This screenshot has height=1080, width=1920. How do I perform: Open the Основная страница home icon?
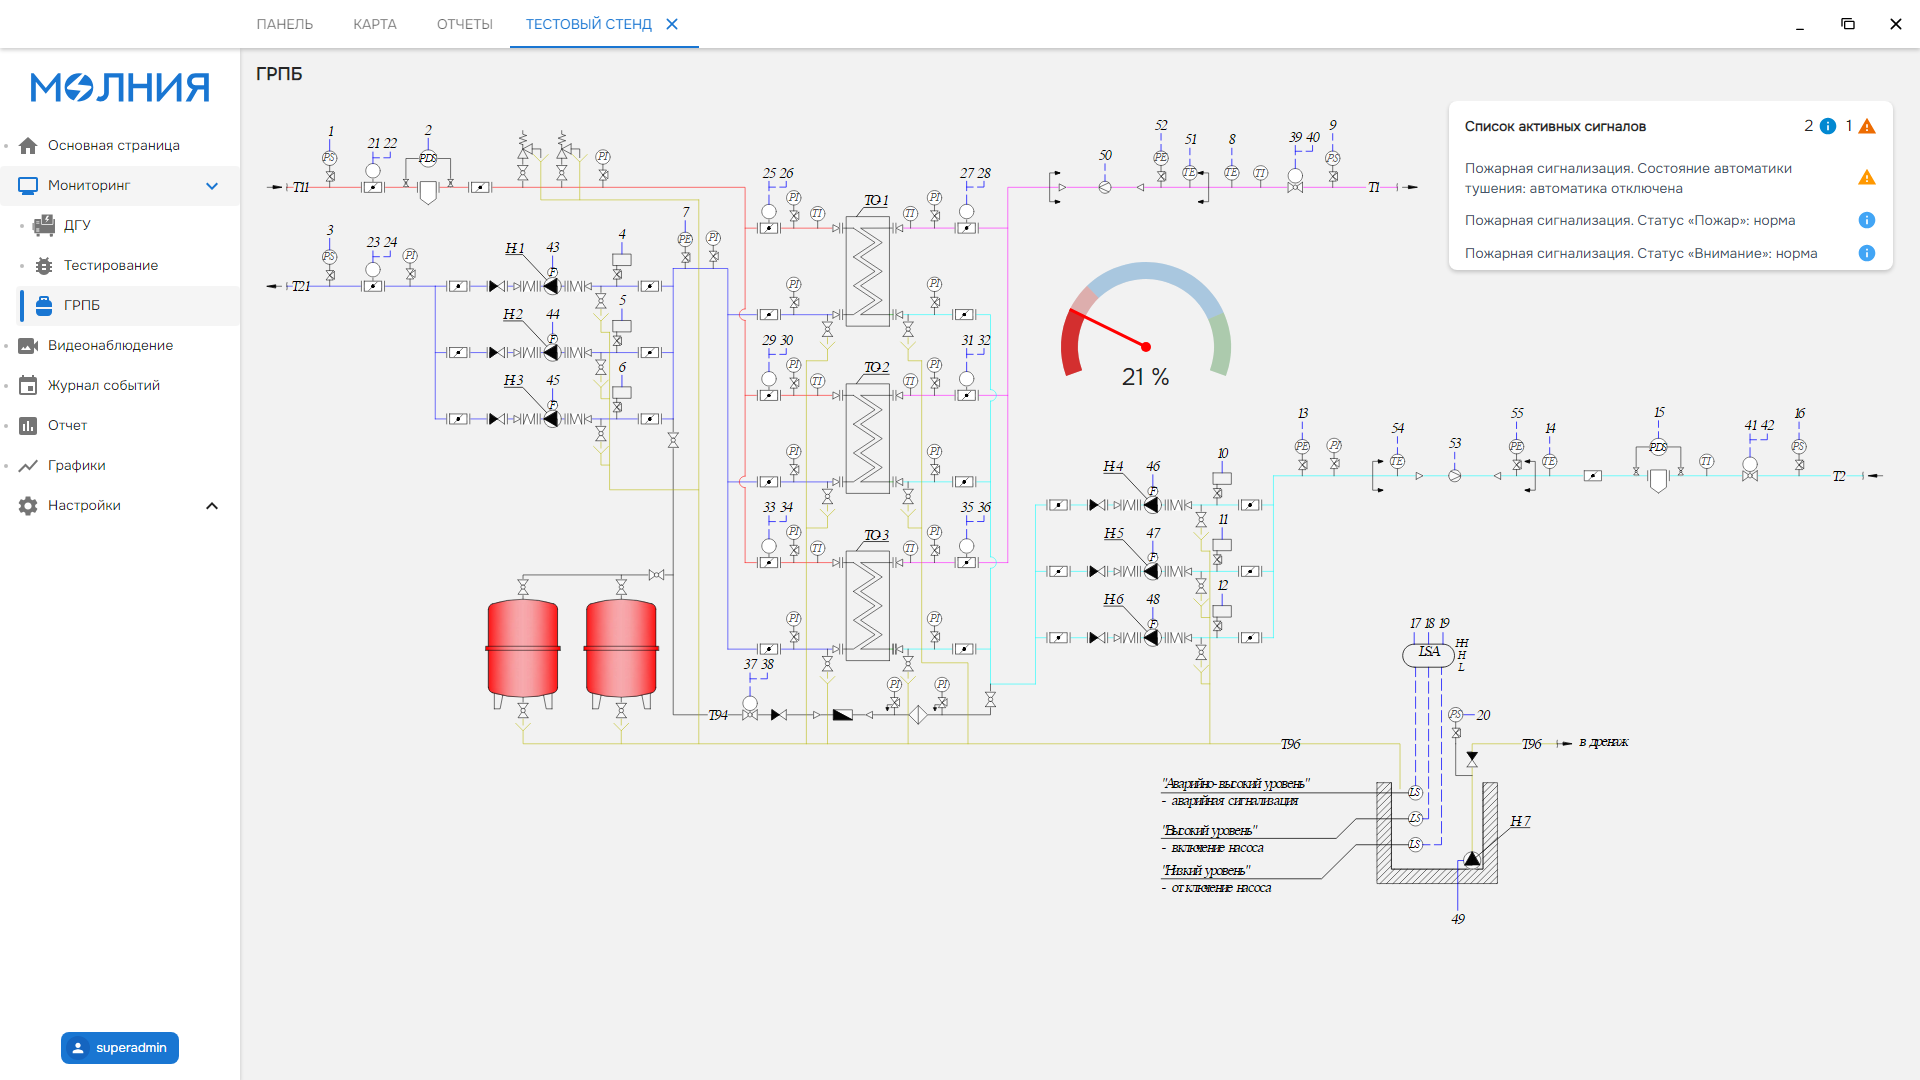pos(28,145)
